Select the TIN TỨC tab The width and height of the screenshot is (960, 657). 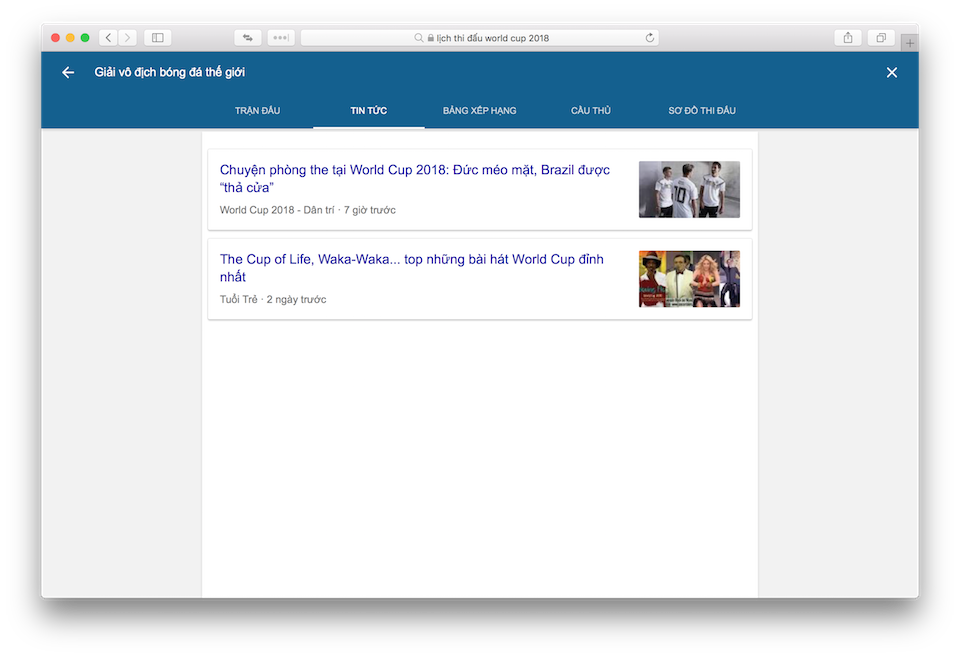click(x=369, y=111)
